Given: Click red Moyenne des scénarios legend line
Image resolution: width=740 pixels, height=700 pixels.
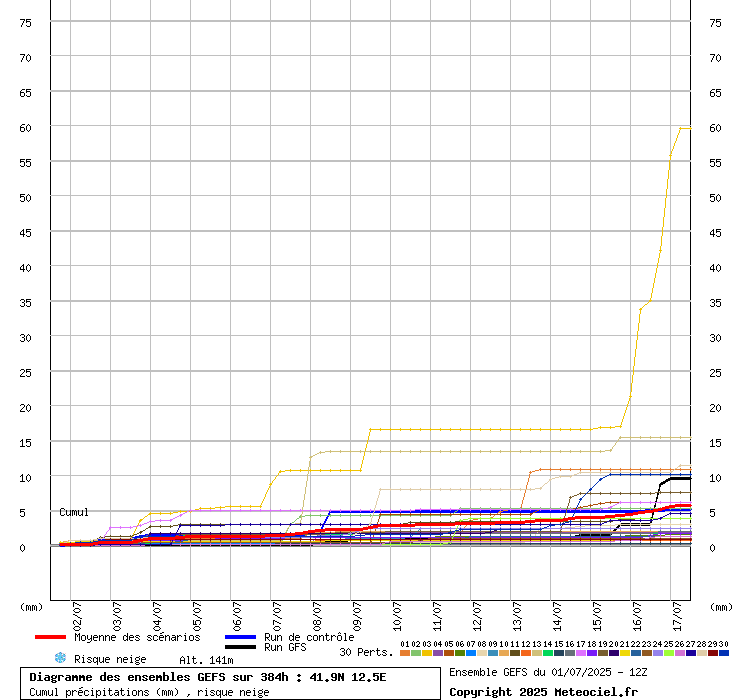Looking at the screenshot, I should [50, 637].
